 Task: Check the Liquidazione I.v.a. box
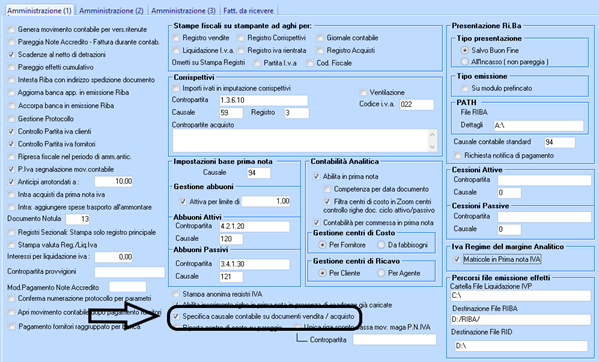click(176, 50)
